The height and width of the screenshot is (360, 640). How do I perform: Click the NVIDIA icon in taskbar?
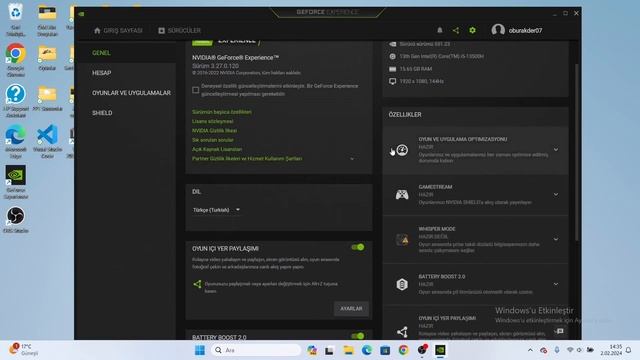coord(440,350)
